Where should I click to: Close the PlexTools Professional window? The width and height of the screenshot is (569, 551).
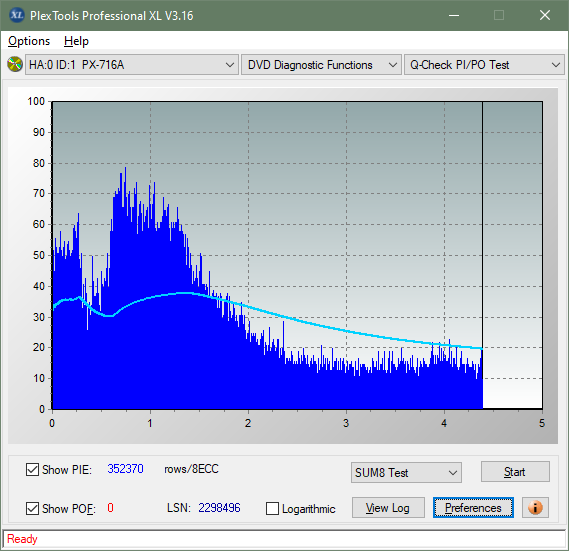pos(545,16)
